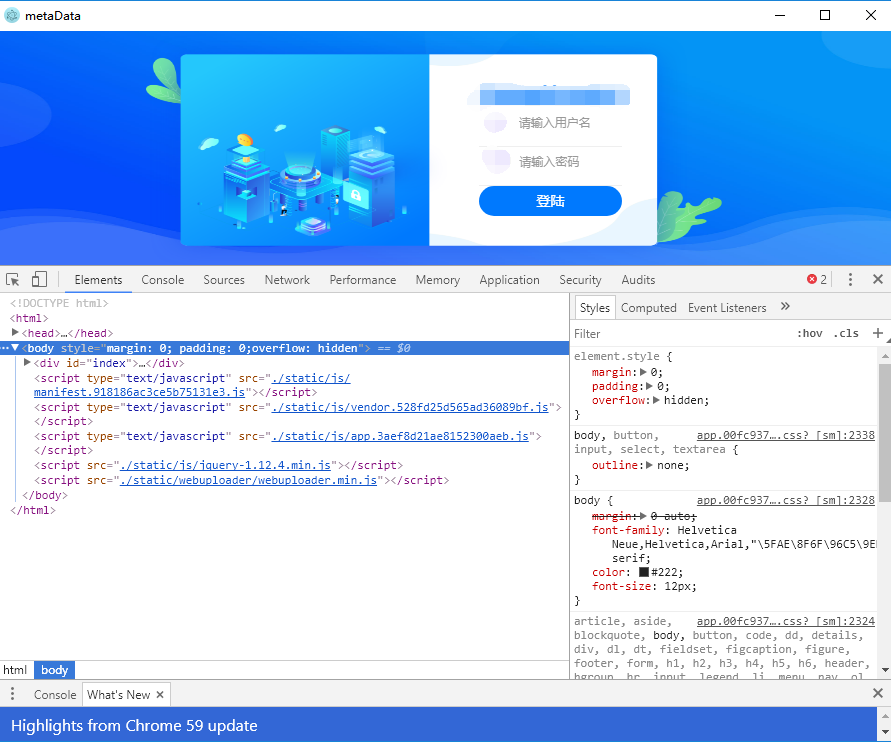
Task: Expand the margin shorthand in element.style
Action: pyautogui.click(x=643, y=372)
